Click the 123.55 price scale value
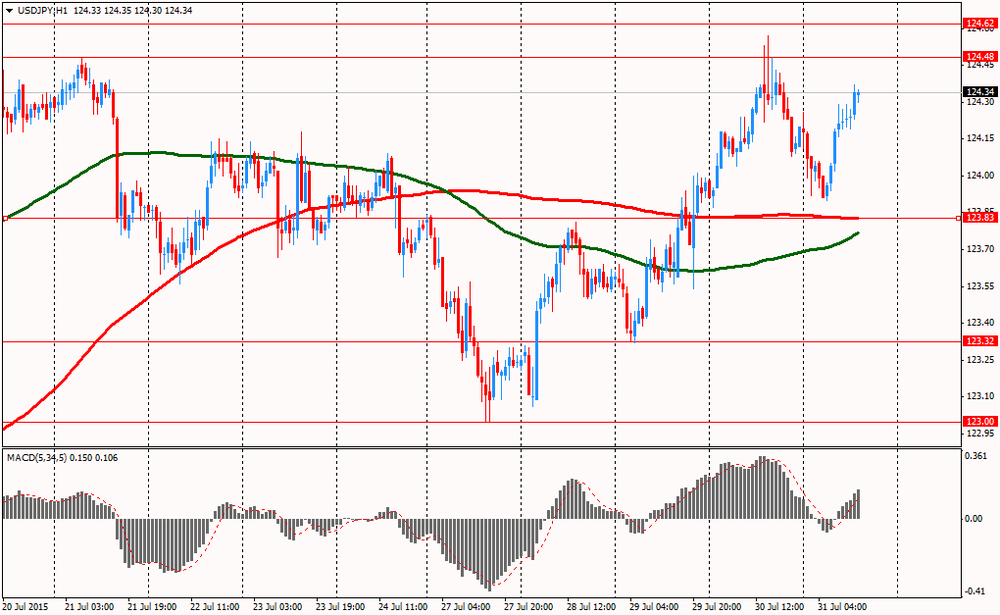 pos(980,286)
